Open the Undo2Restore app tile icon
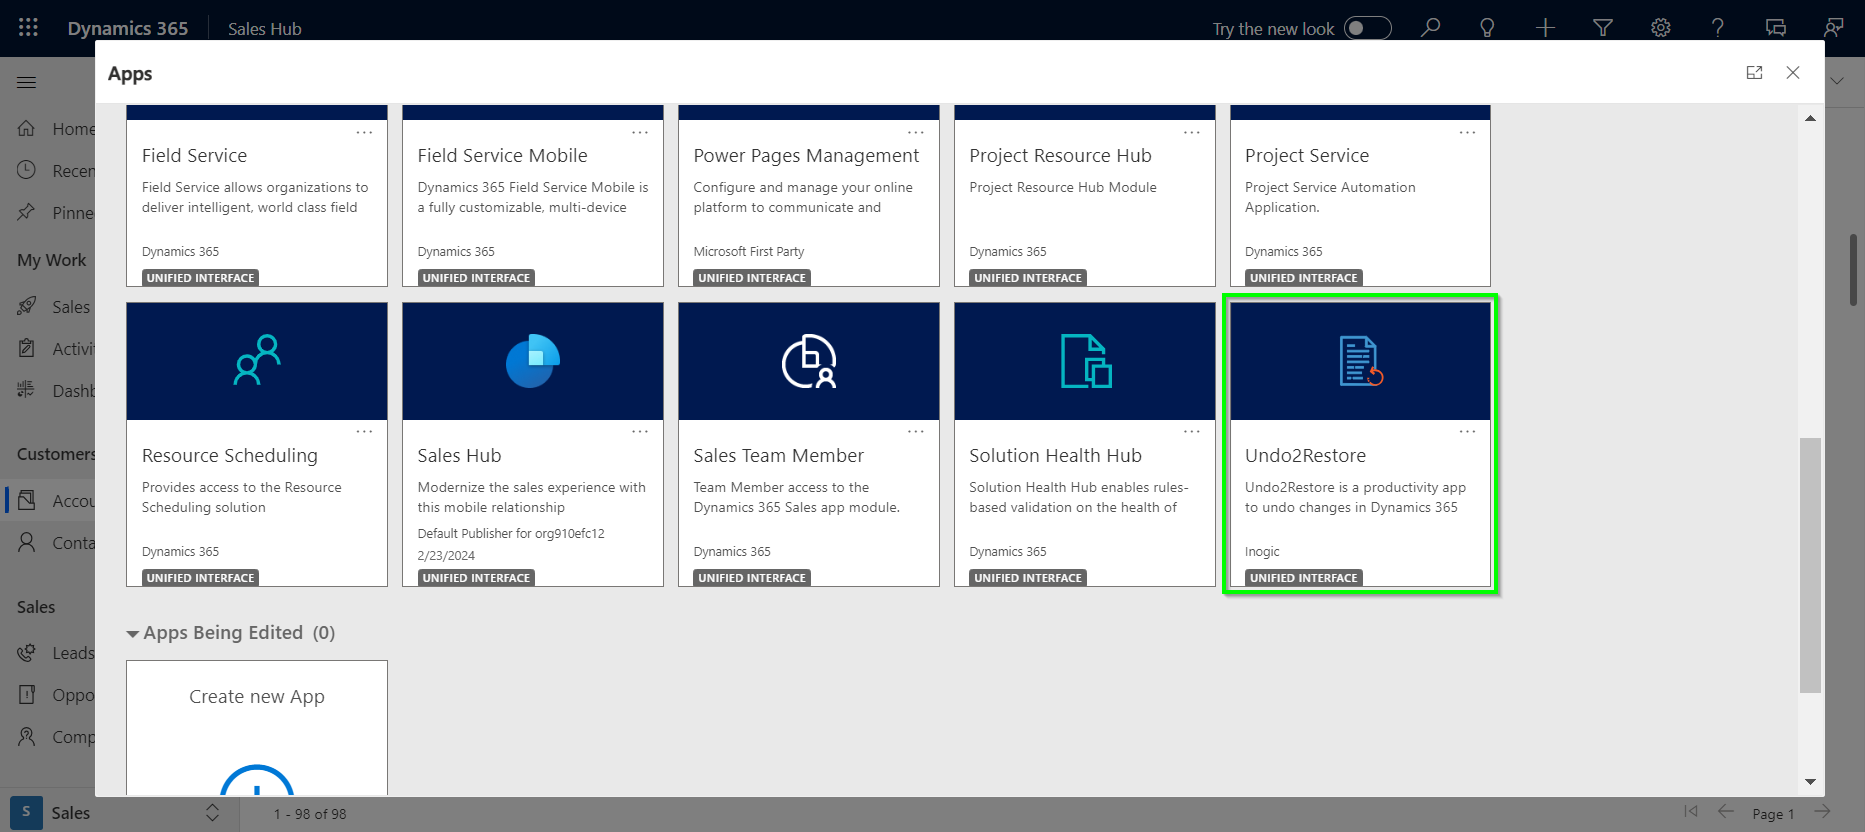This screenshot has width=1865, height=832. [x=1360, y=362]
